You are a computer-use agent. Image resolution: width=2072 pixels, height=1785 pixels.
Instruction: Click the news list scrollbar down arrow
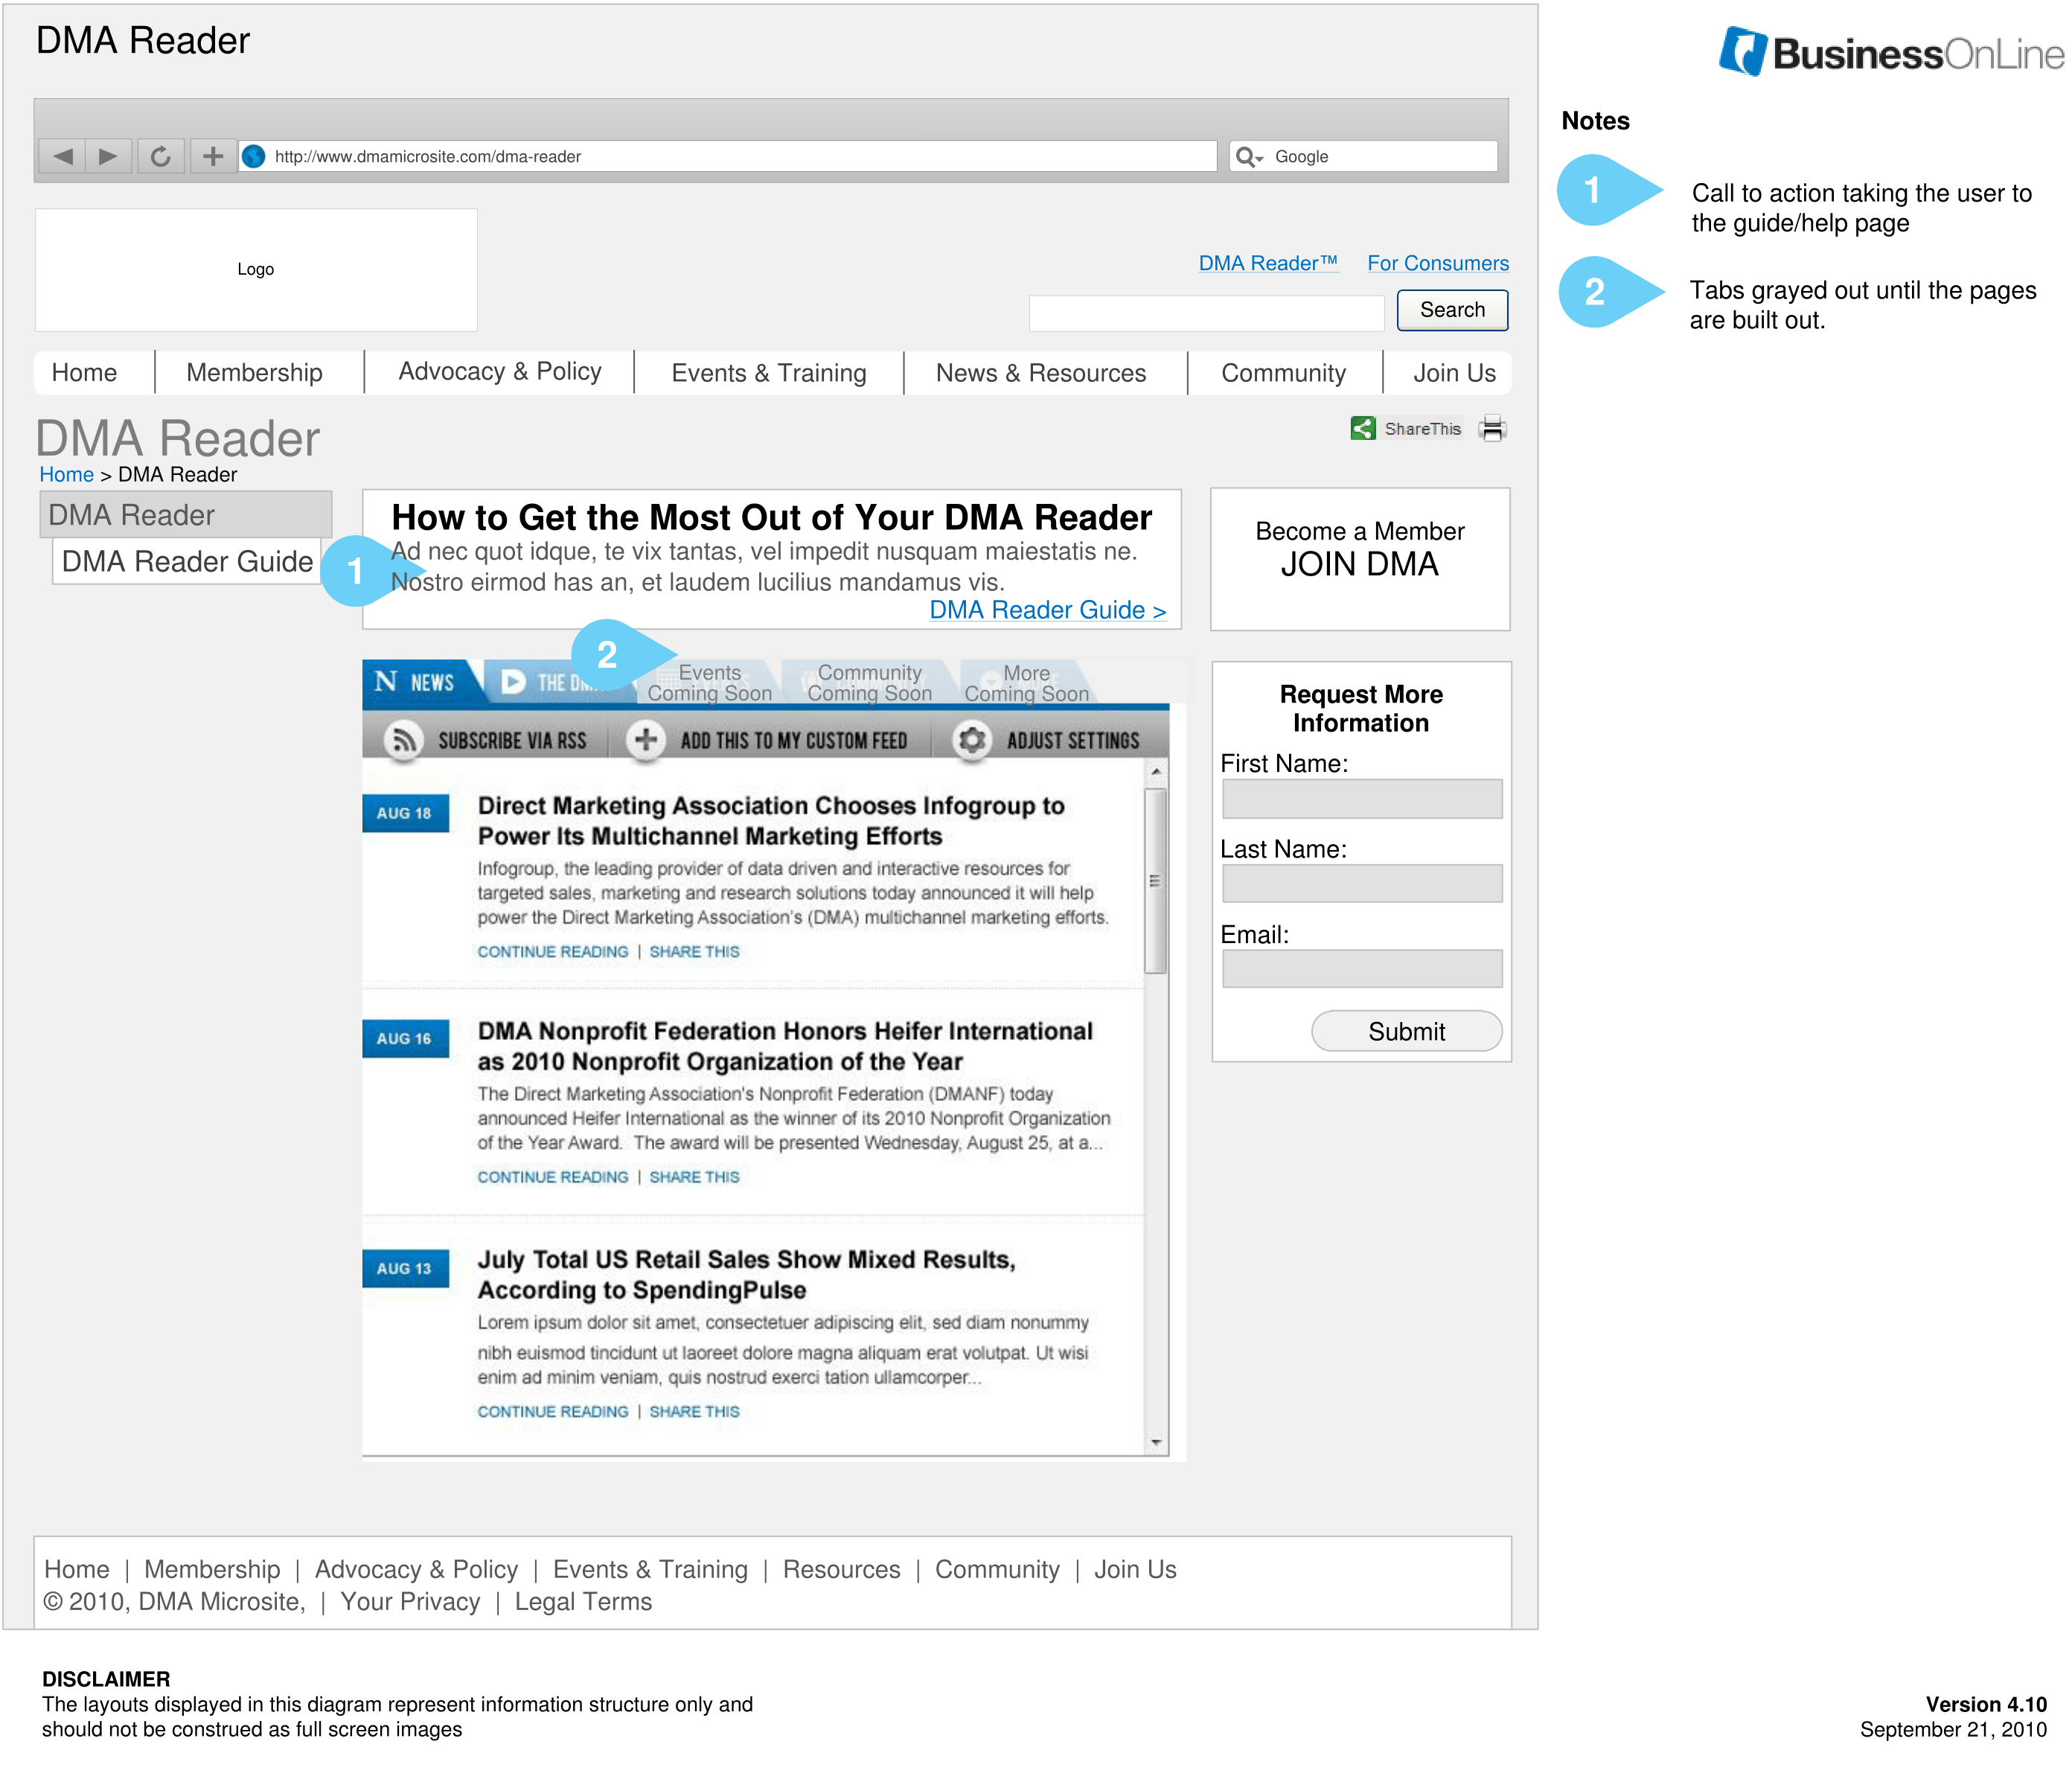tap(1156, 1442)
